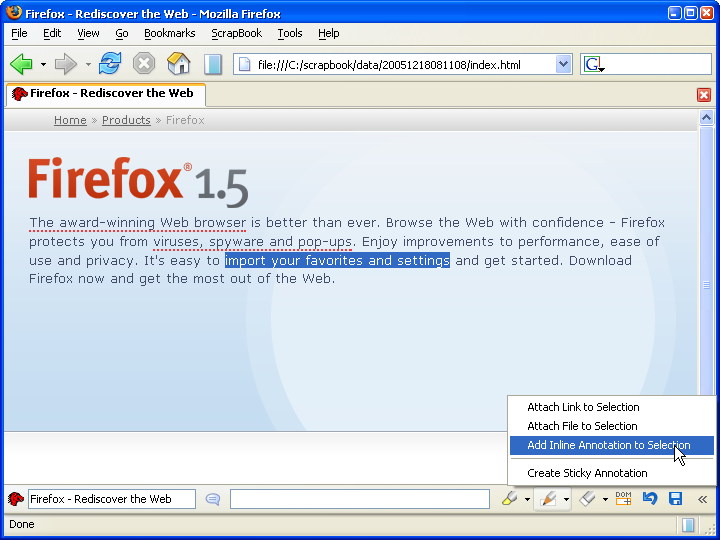Click the comment speech bubble icon

tap(213, 499)
